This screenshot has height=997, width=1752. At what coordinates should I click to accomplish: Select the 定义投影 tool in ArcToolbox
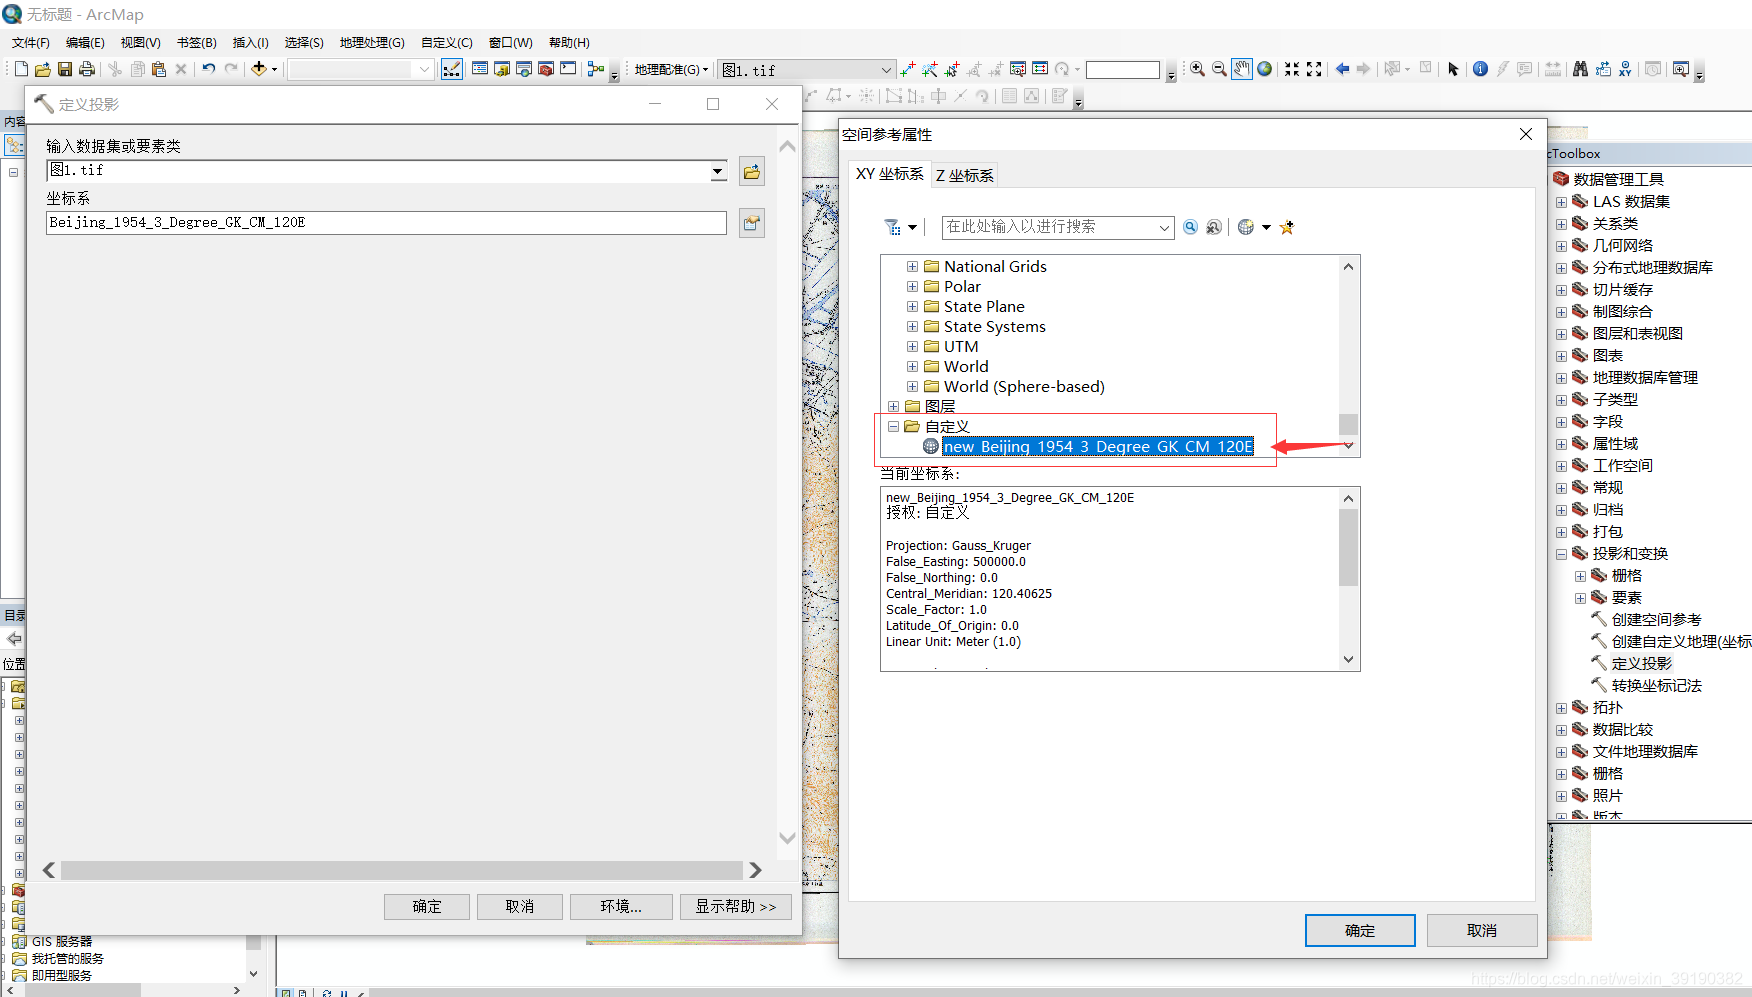click(x=1641, y=664)
